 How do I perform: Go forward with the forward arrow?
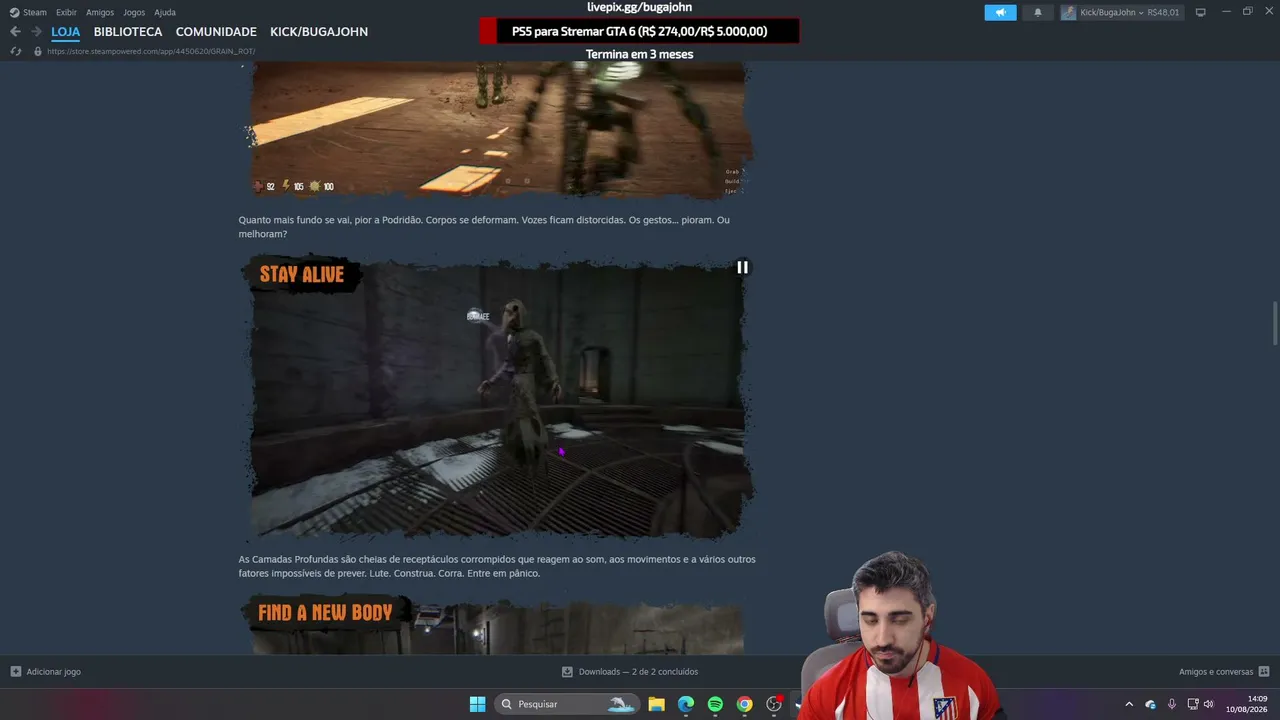tap(36, 32)
